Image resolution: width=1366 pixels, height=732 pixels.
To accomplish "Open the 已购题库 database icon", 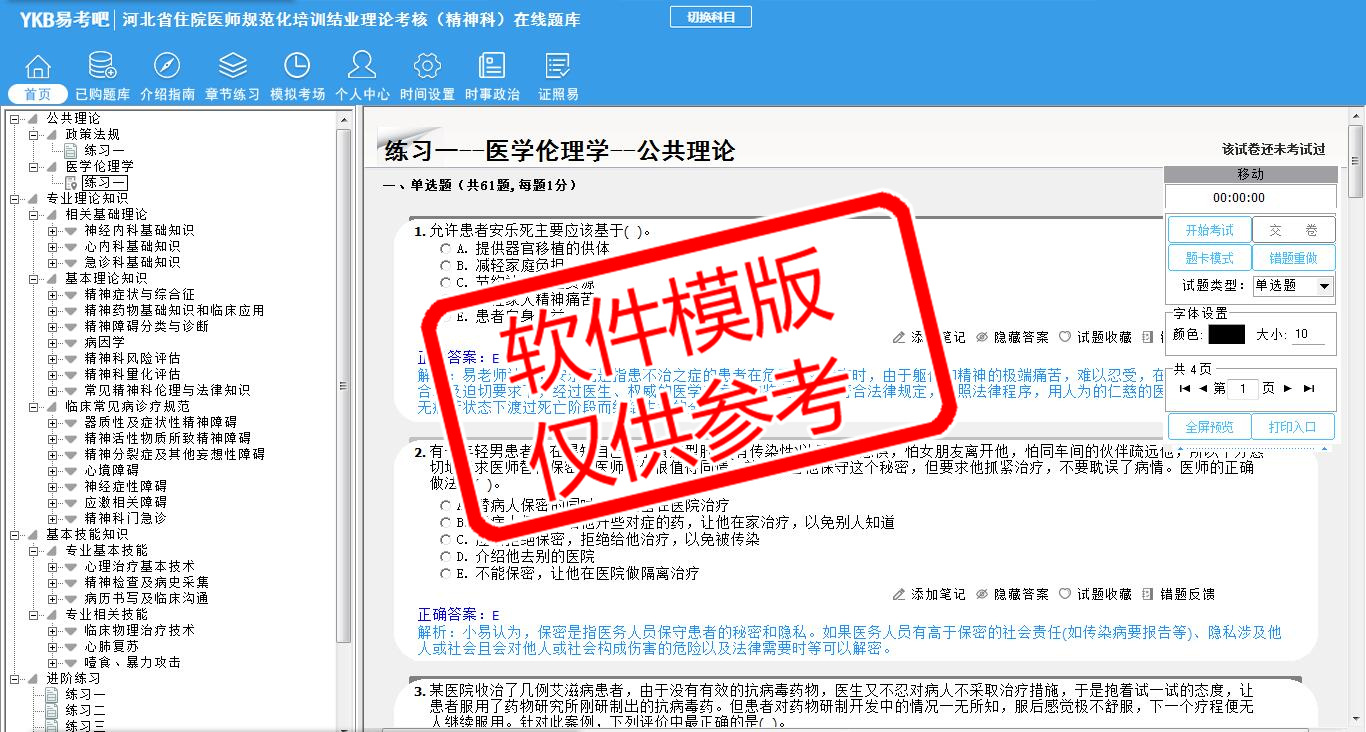I will (x=102, y=67).
